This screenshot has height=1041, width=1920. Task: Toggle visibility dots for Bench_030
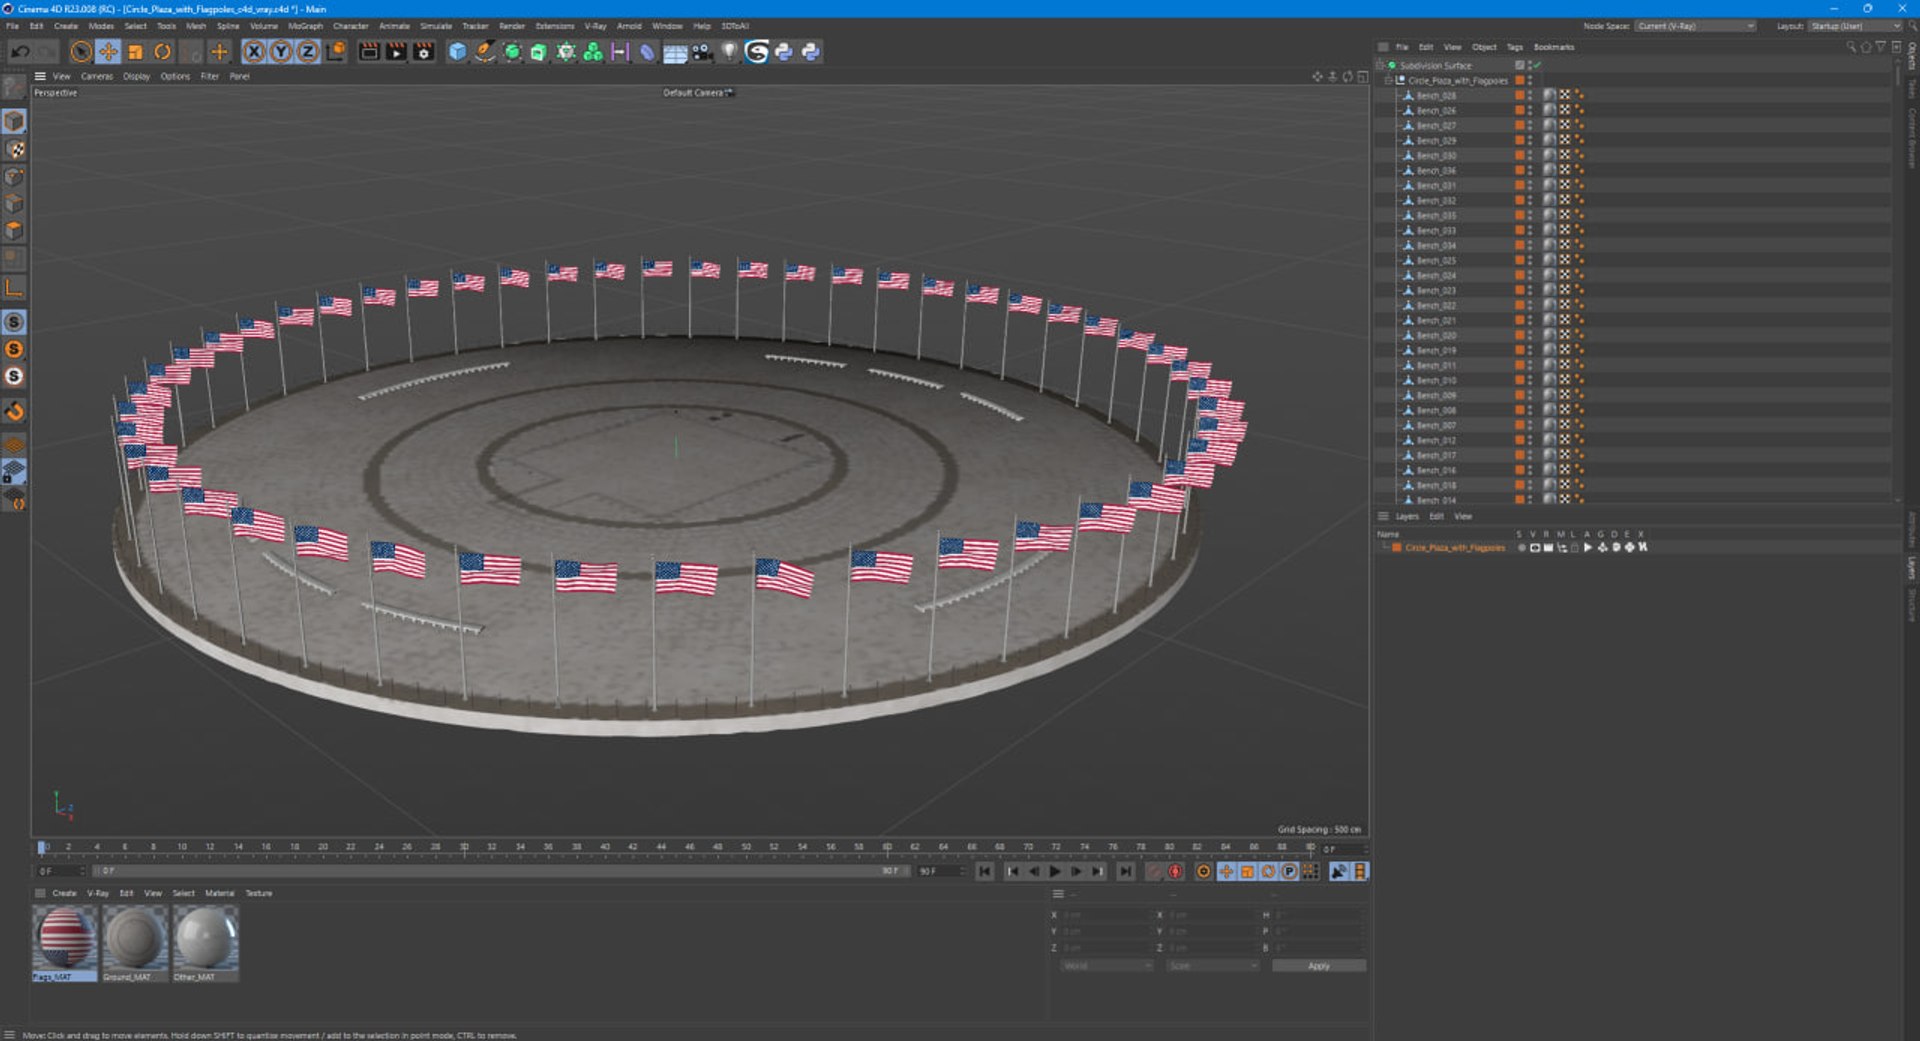point(1530,155)
